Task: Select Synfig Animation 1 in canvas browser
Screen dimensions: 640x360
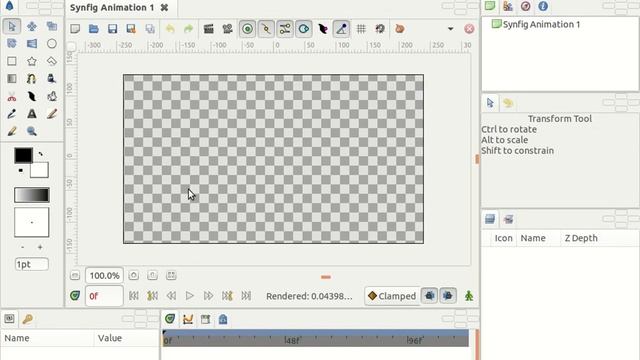Action: (536, 24)
